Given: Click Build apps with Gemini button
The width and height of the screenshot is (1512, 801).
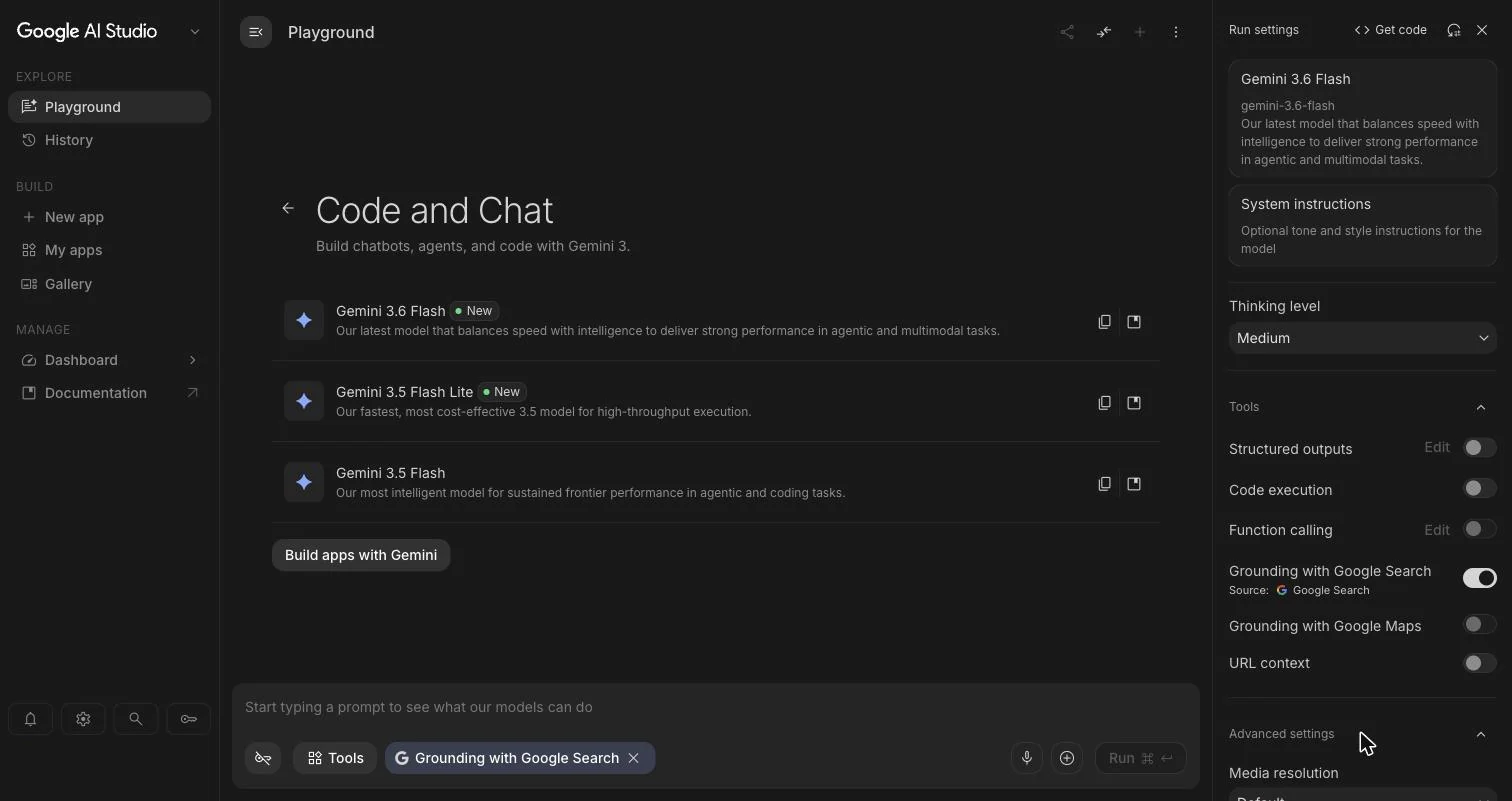Looking at the screenshot, I should coord(361,555).
